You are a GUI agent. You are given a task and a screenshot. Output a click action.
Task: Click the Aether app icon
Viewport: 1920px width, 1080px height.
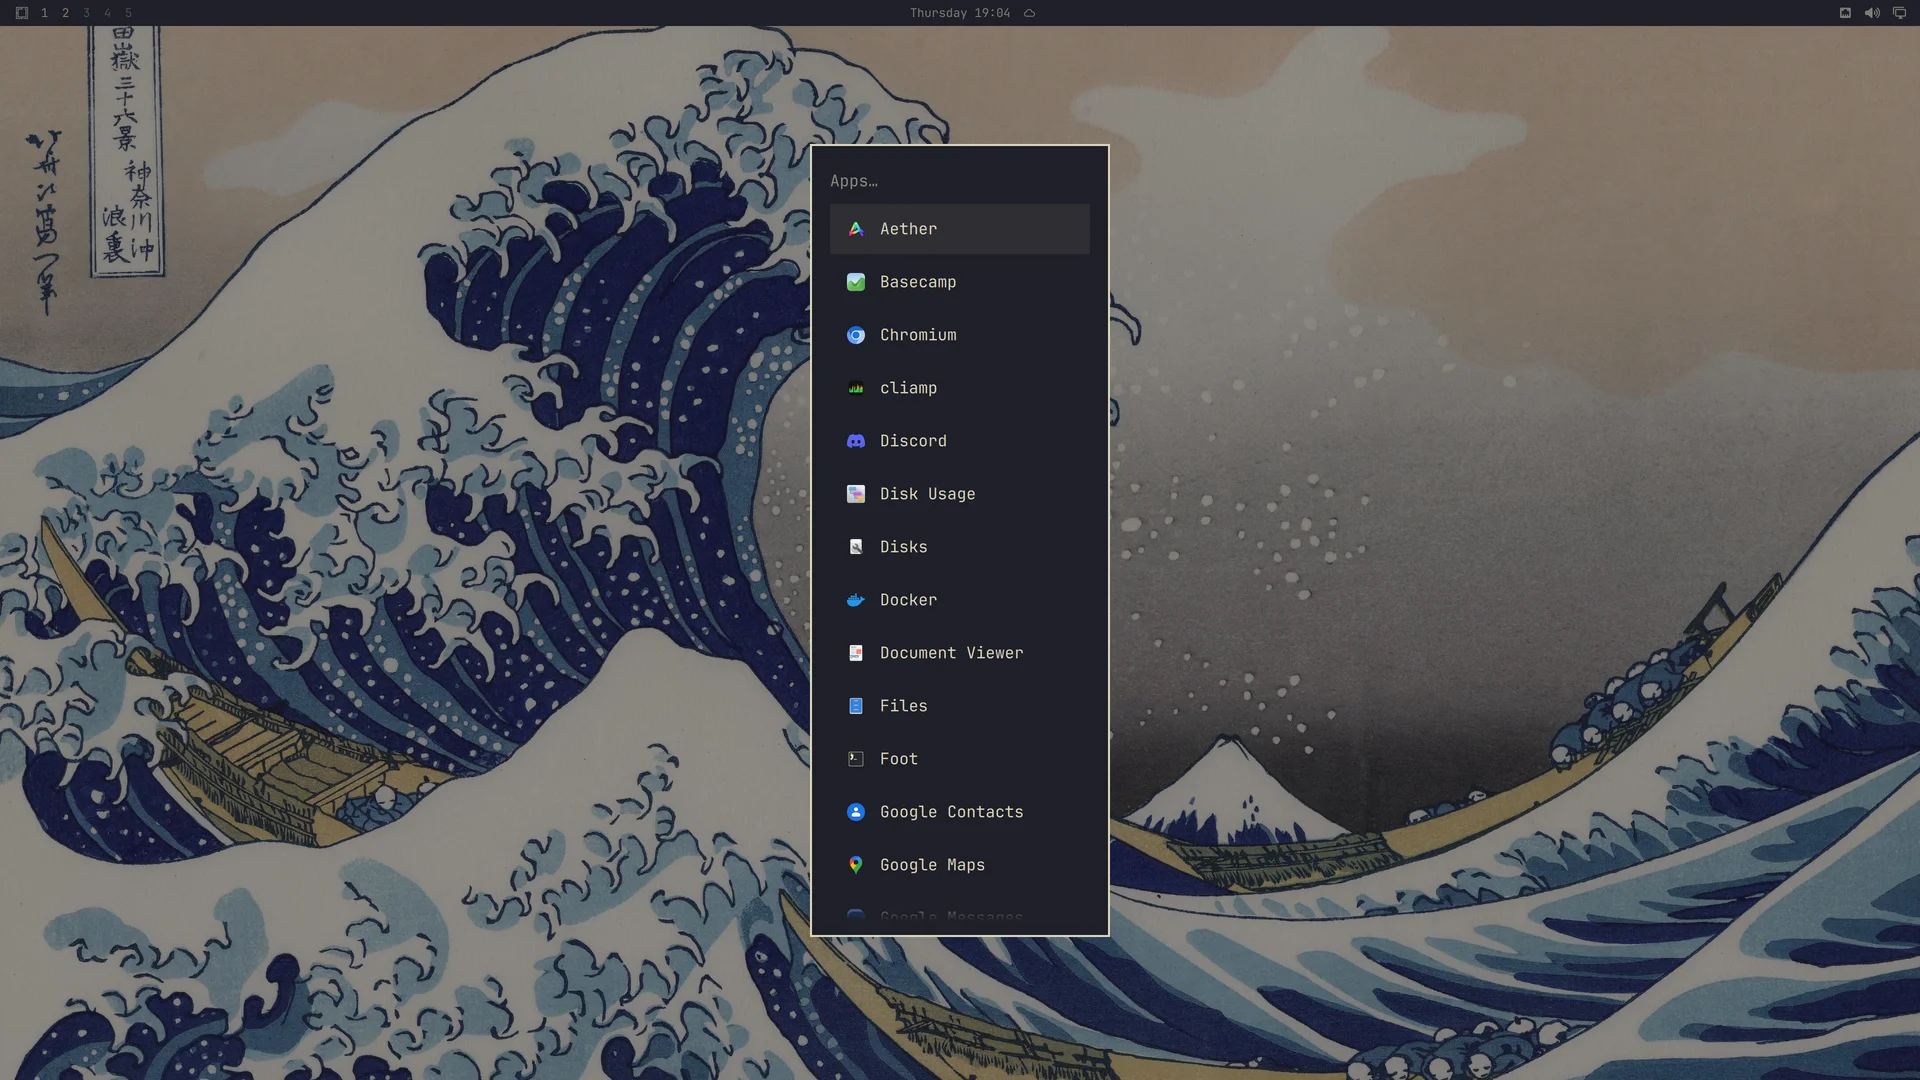click(856, 229)
